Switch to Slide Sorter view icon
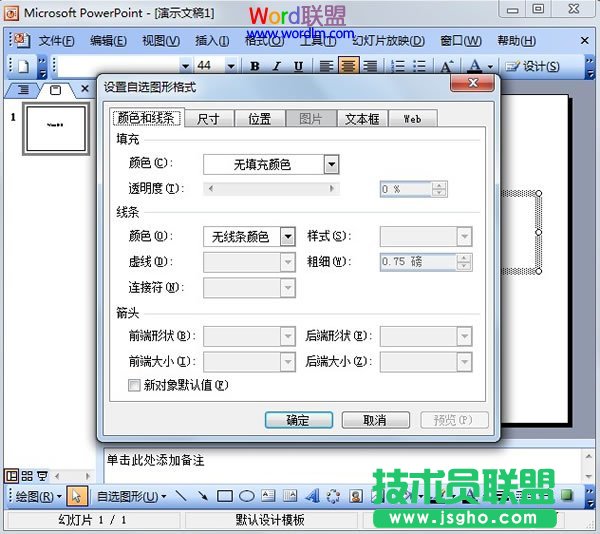Viewport: 600px width, 534px height. (x=27, y=476)
